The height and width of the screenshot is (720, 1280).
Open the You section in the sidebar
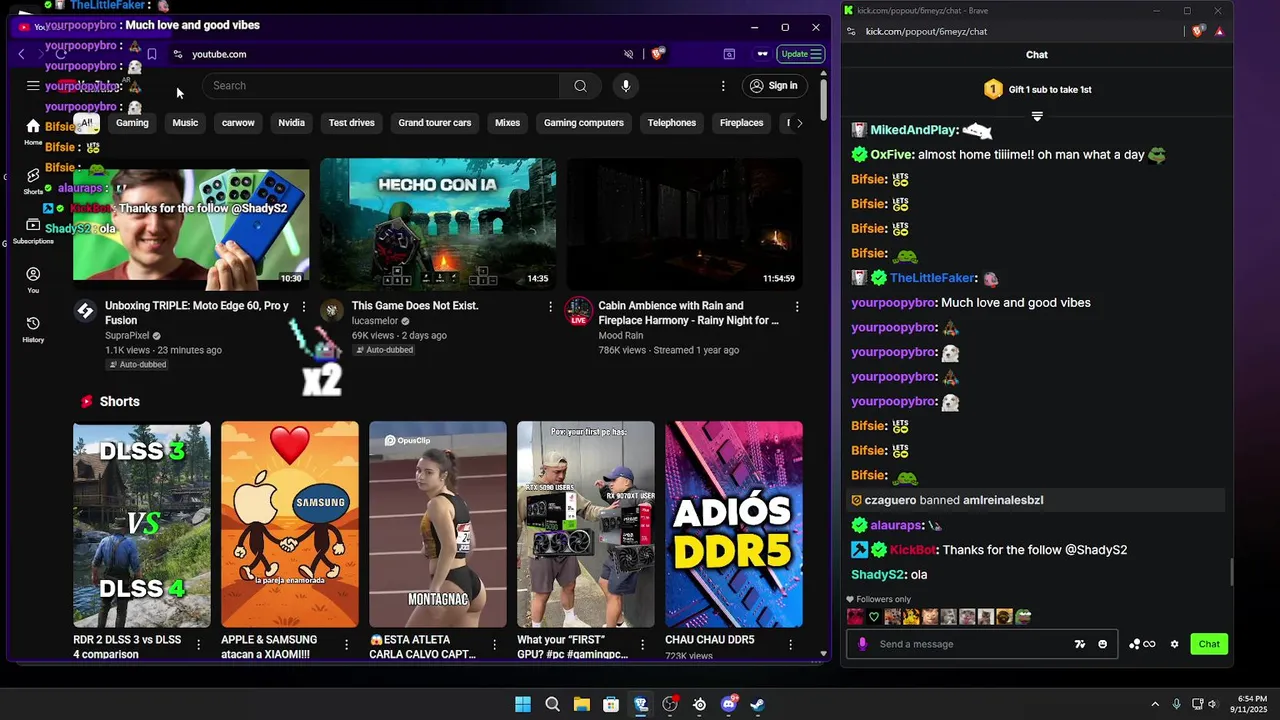[33, 280]
